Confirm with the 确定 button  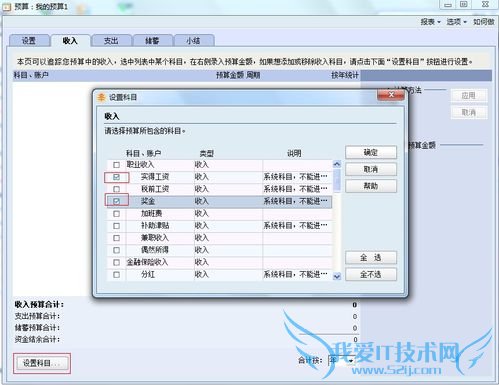(x=371, y=152)
